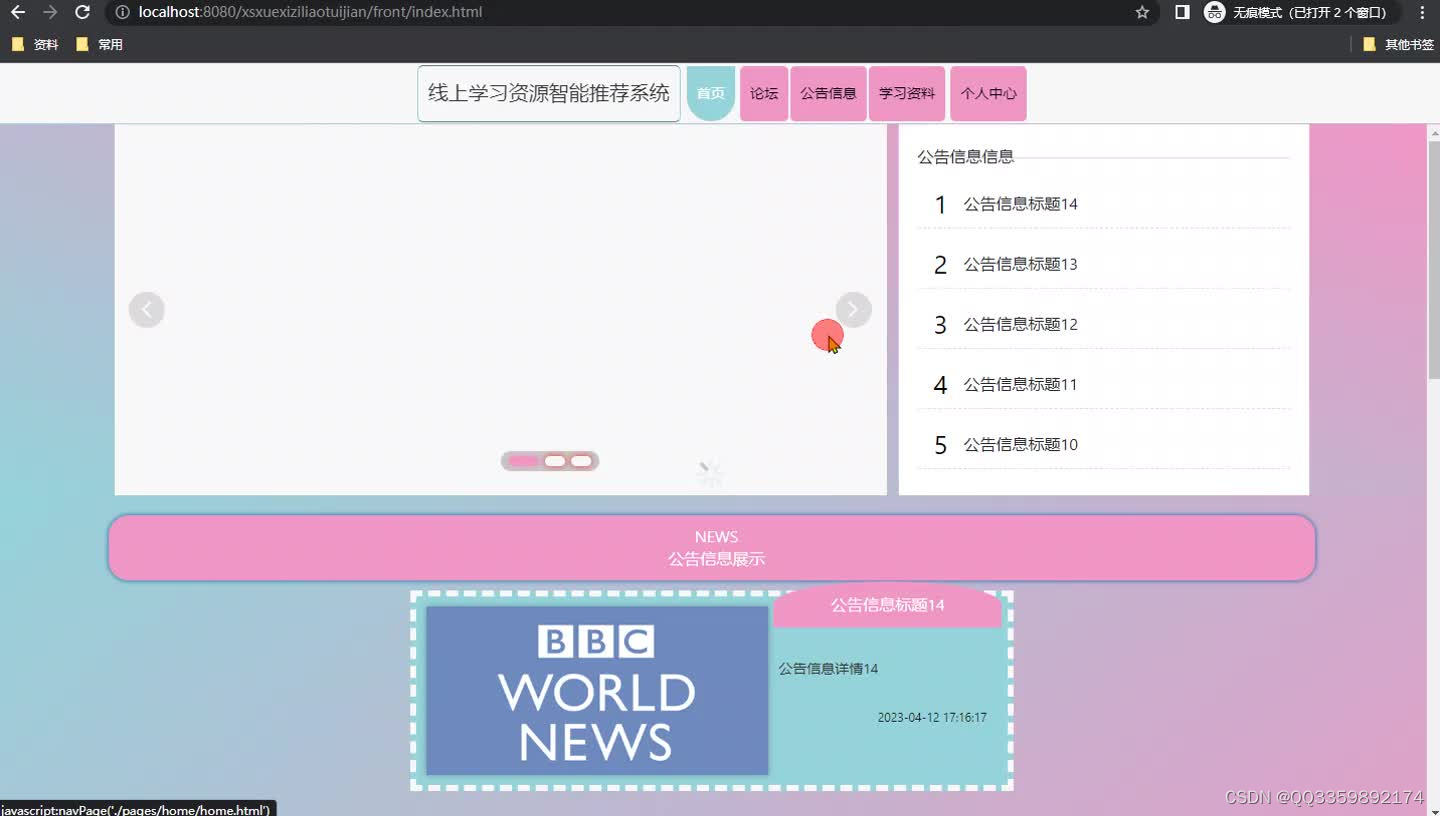Click the date 2023-04-12 17:16:17

click(932, 718)
